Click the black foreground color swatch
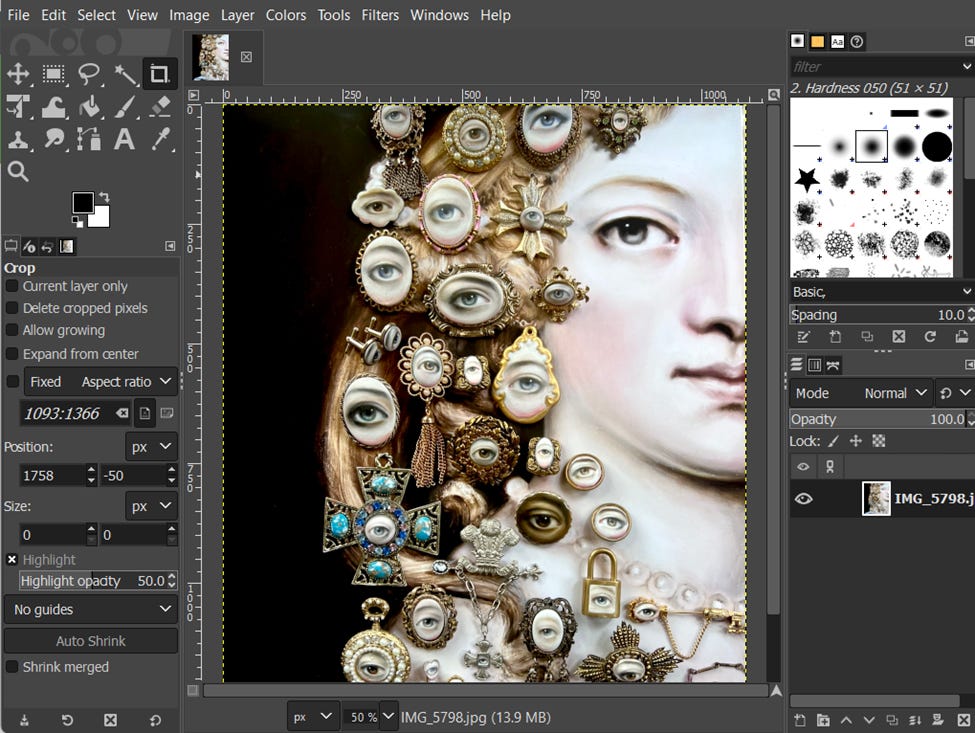 tap(83, 203)
